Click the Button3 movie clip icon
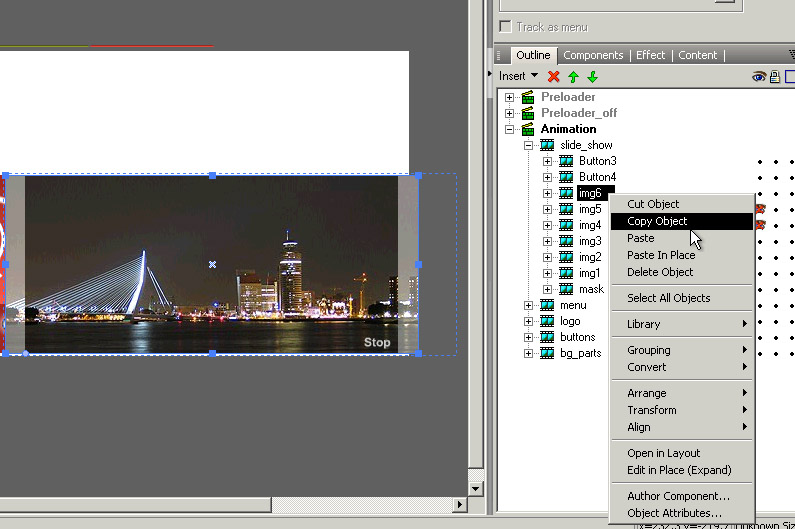Viewport: 795px width, 529px height. click(x=566, y=161)
